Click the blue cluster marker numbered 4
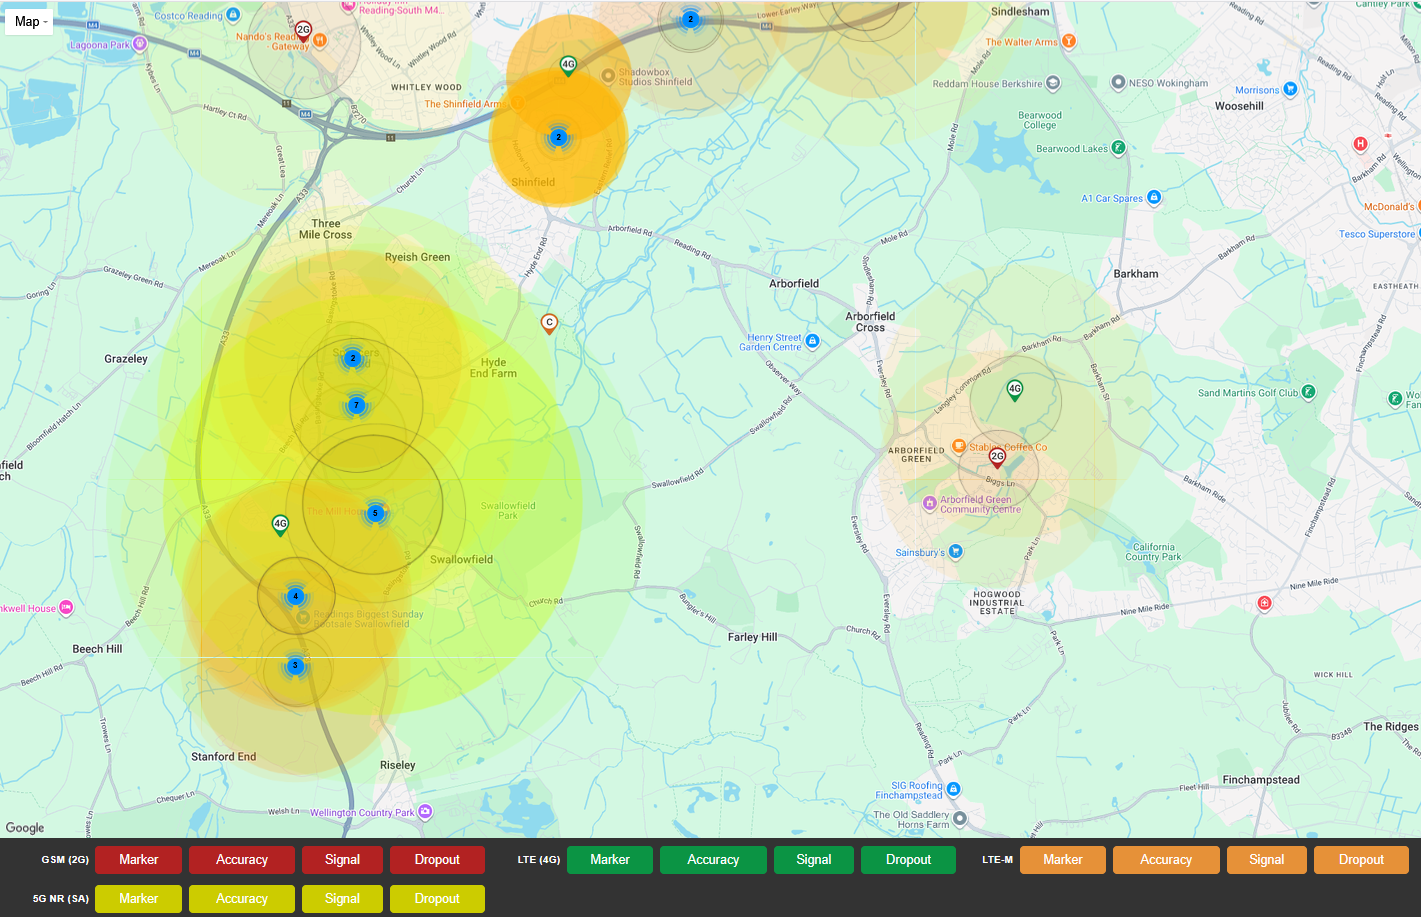Screen dimensions: 1421x917 pos(295,596)
